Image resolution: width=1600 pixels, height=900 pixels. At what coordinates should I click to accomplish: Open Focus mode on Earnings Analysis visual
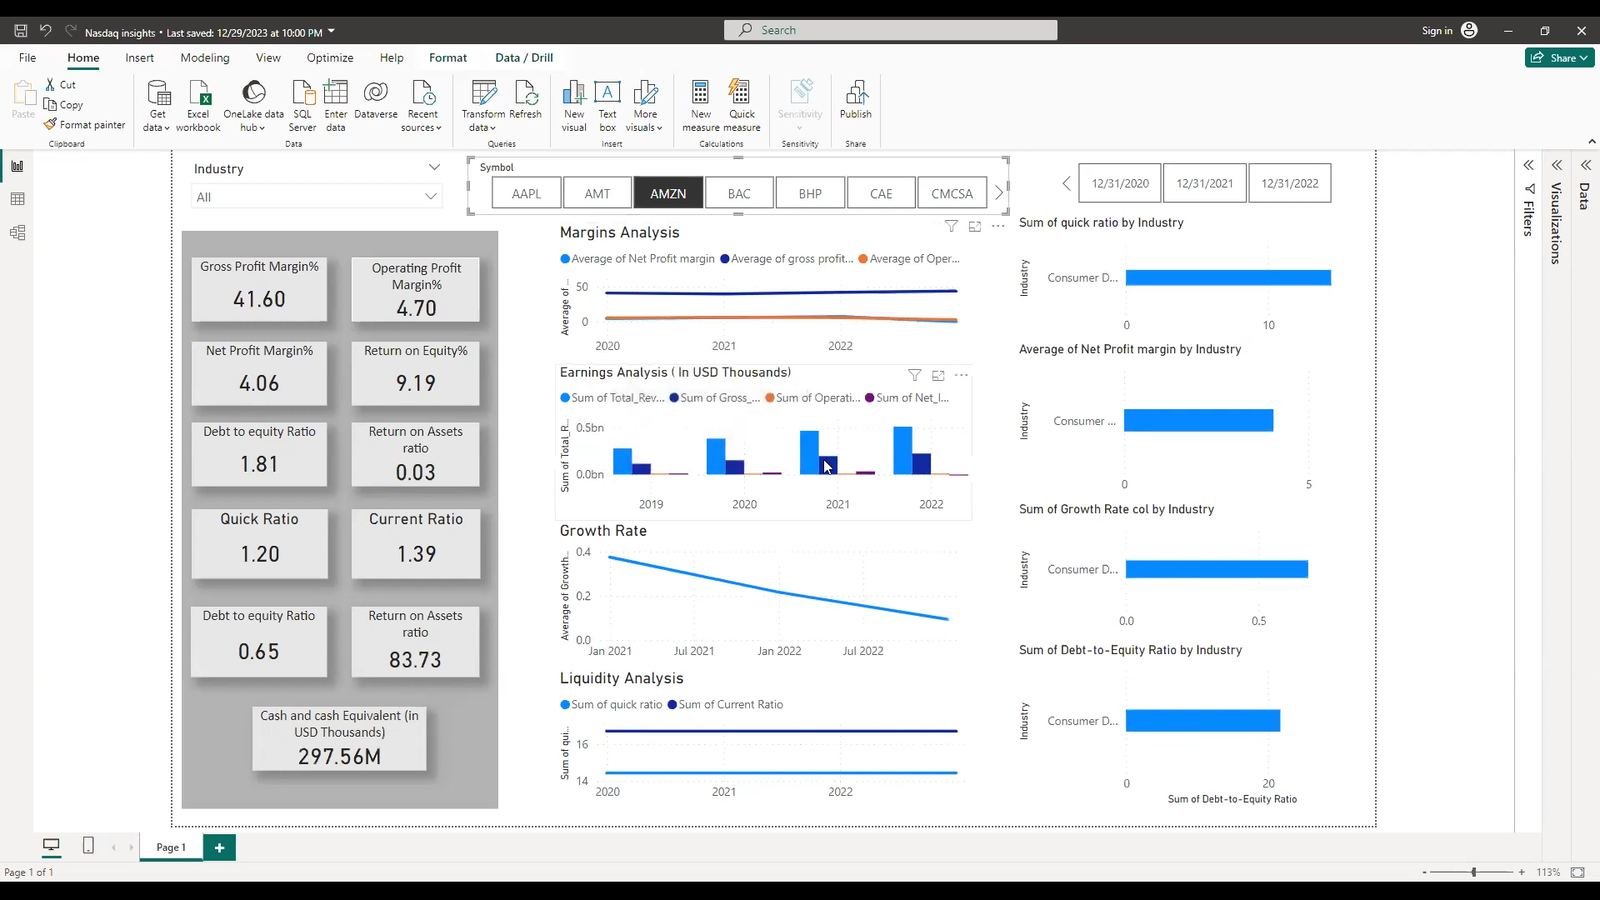pos(938,375)
